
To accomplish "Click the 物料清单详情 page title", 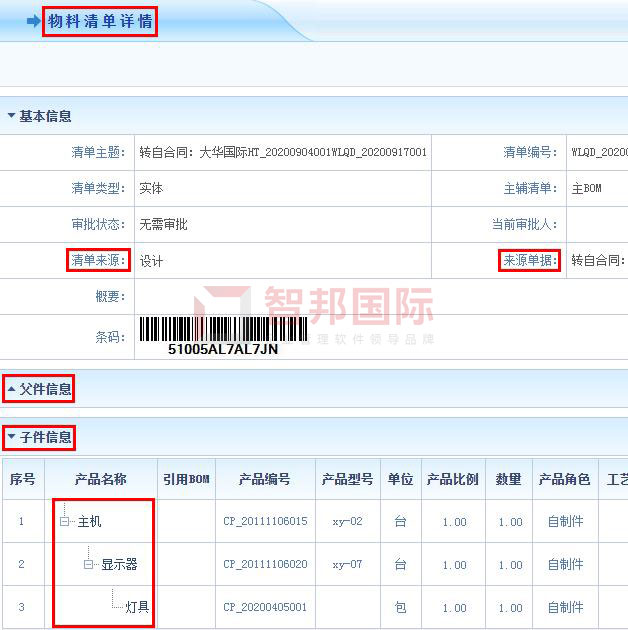I will 100,21.
